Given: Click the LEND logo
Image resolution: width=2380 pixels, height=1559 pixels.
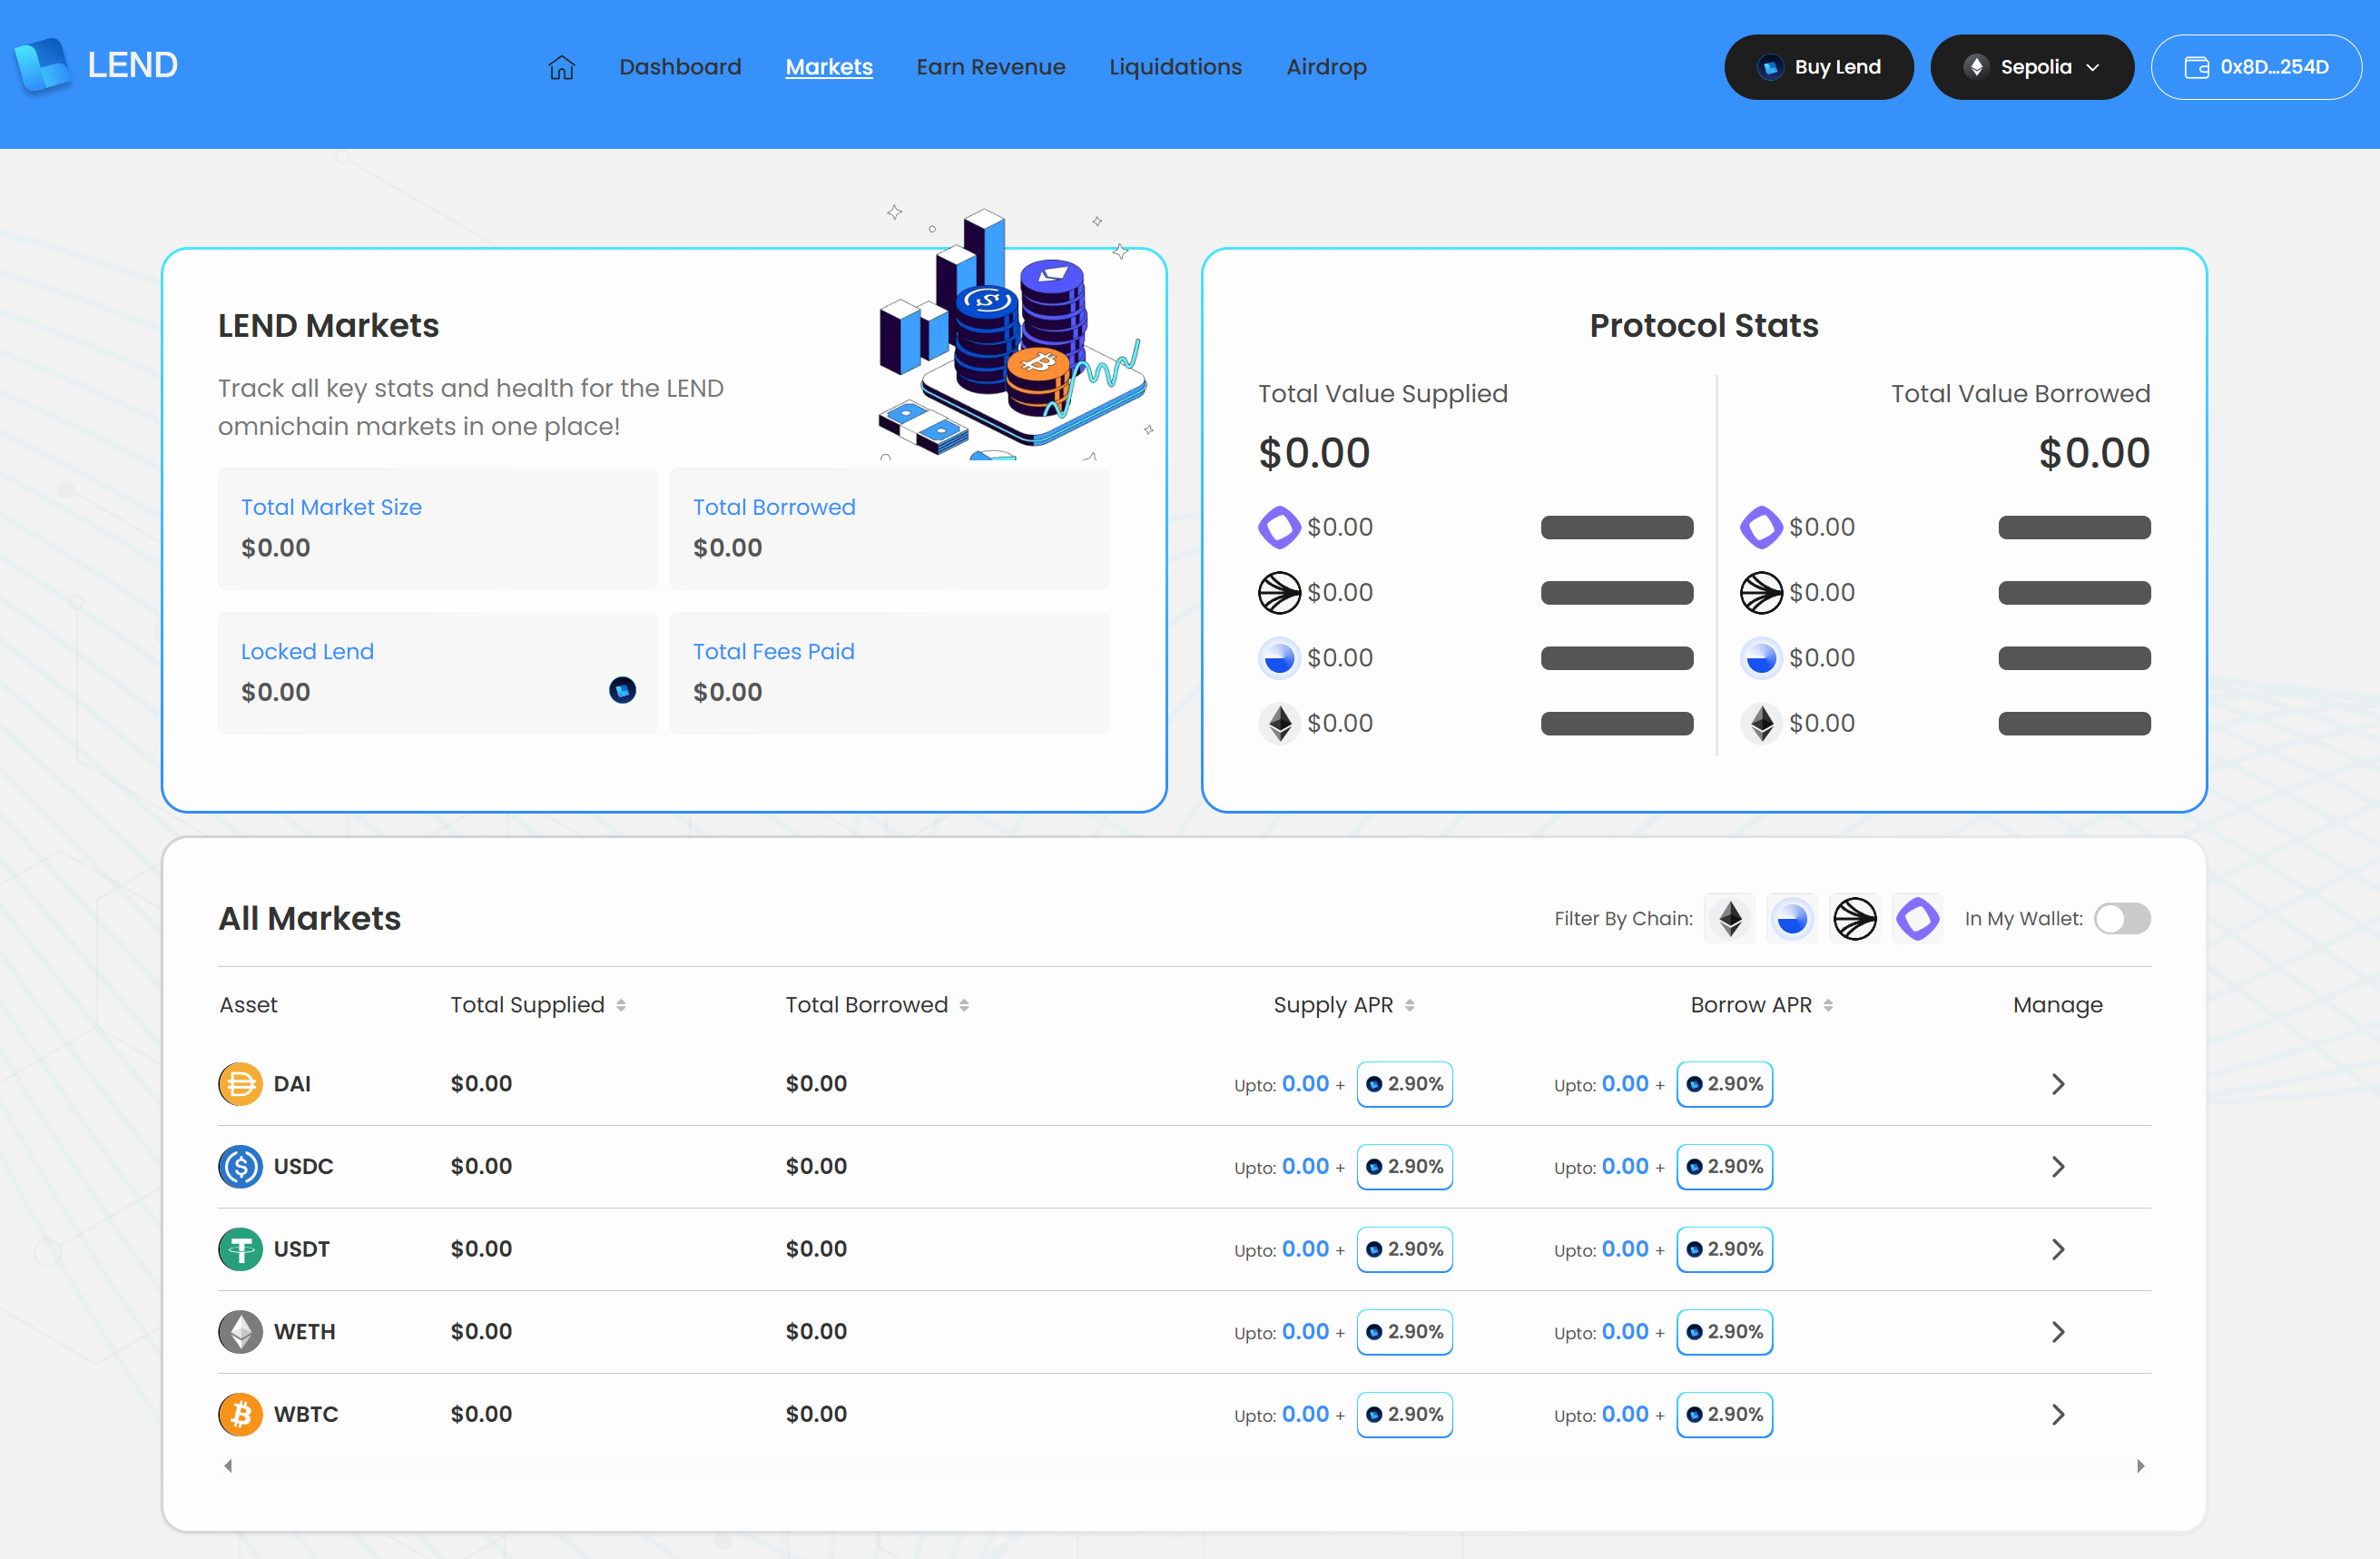Looking at the screenshot, I should [x=96, y=66].
